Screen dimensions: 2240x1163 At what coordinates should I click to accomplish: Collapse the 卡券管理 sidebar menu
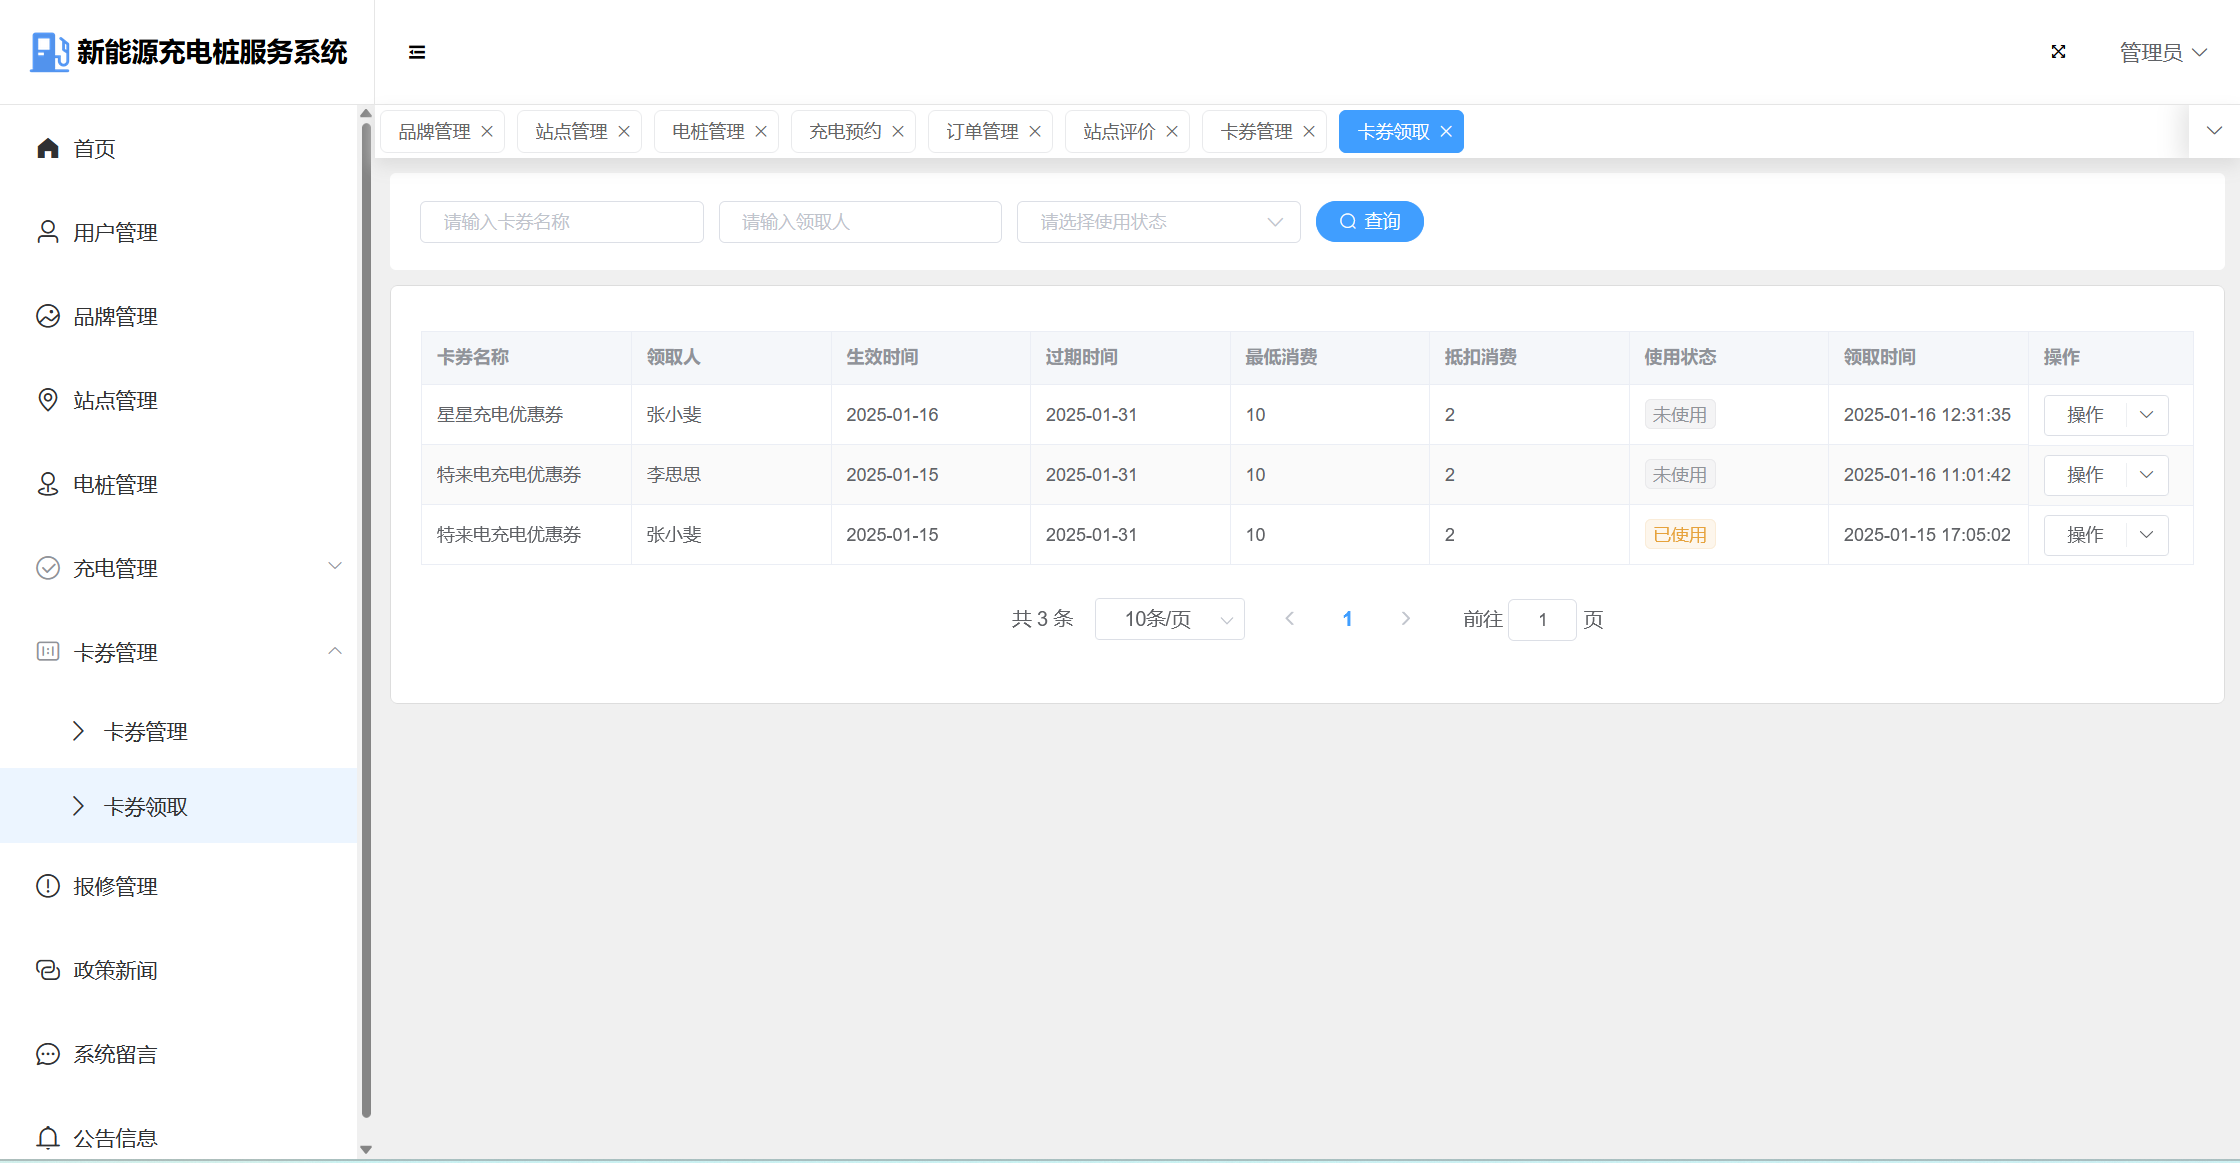point(335,651)
